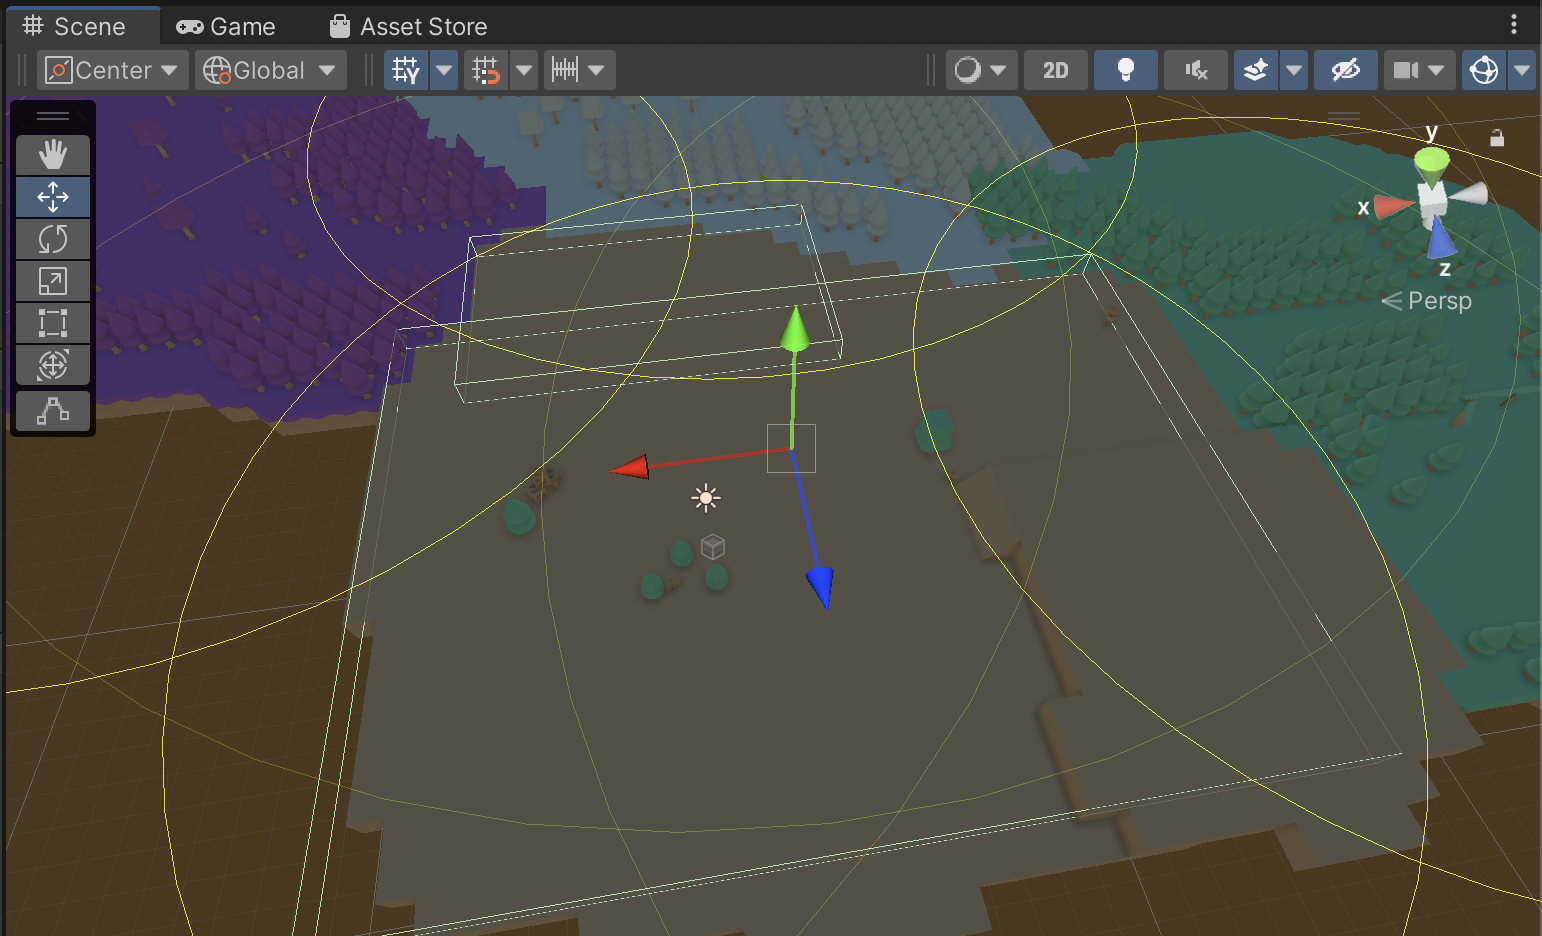The image size is (1542, 936).
Task: Click the red X-axis move arrow
Action: click(x=630, y=466)
